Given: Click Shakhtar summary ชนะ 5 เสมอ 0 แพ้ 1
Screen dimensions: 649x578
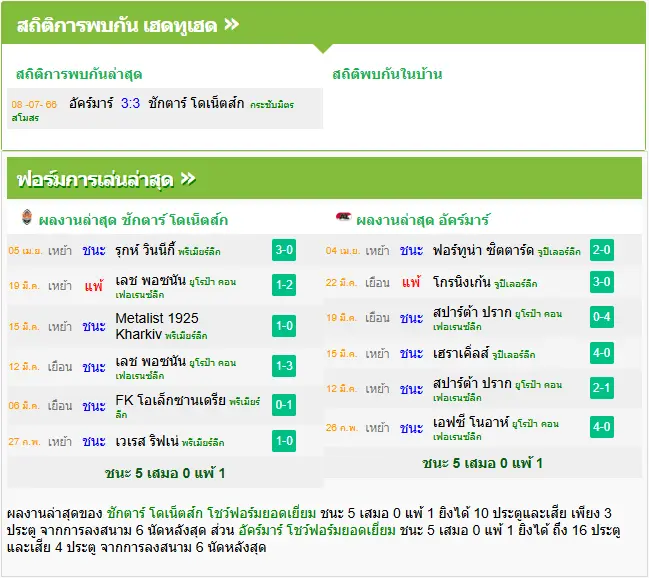Looking at the screenshot, I should 165,473.
